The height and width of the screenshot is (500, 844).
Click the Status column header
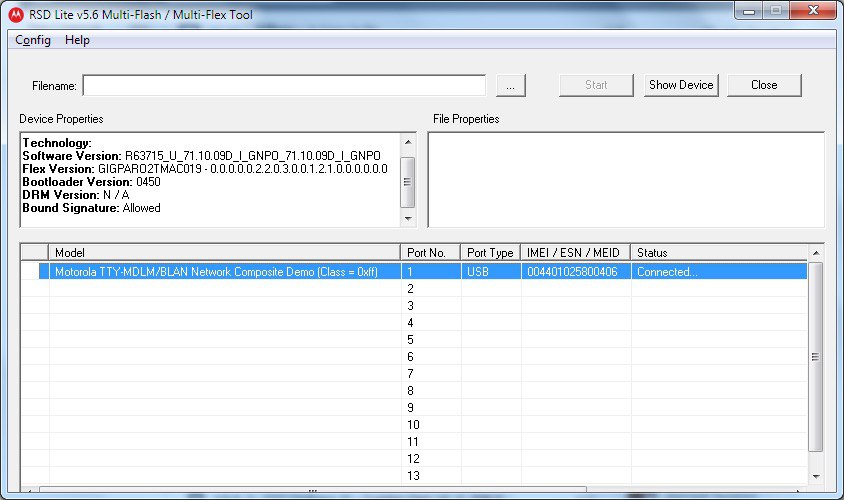pyautogui.click(x=719, y=252)
